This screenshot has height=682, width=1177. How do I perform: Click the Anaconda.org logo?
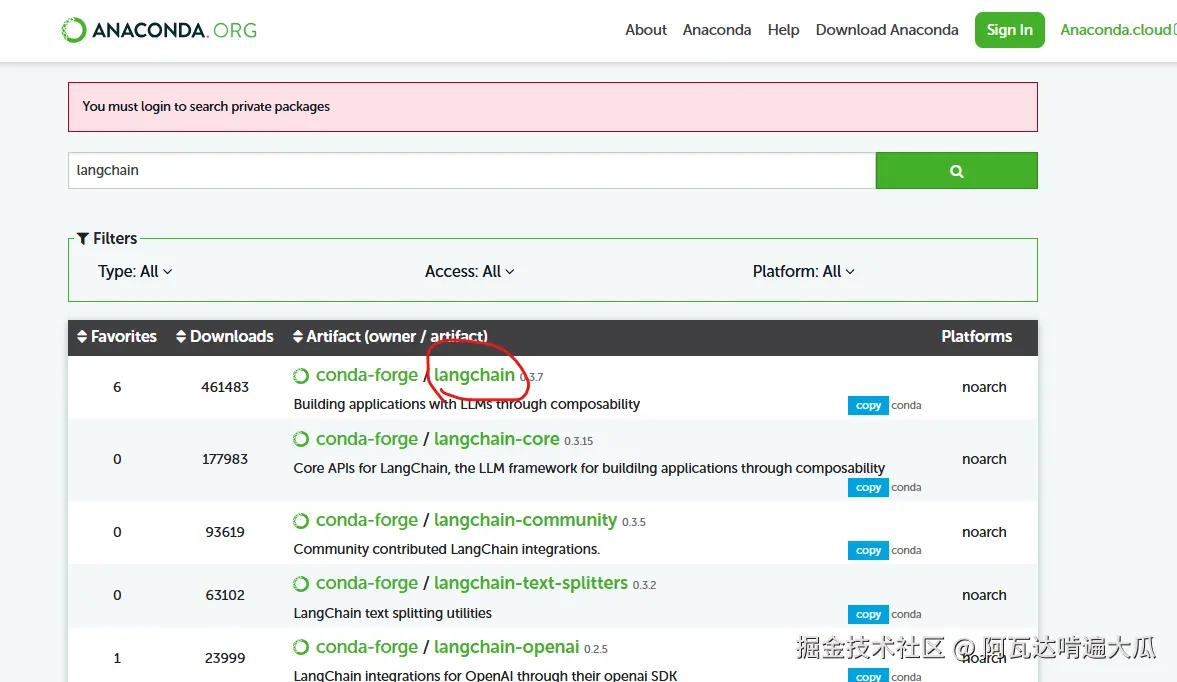159,30
